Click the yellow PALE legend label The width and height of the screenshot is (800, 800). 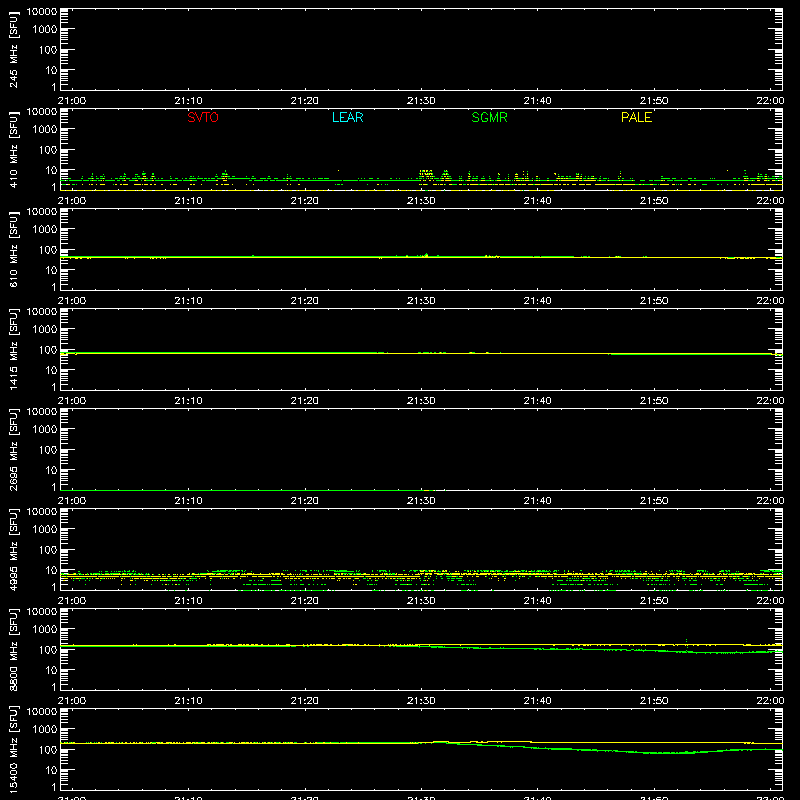pyautogui.click(x=636, y=117)
